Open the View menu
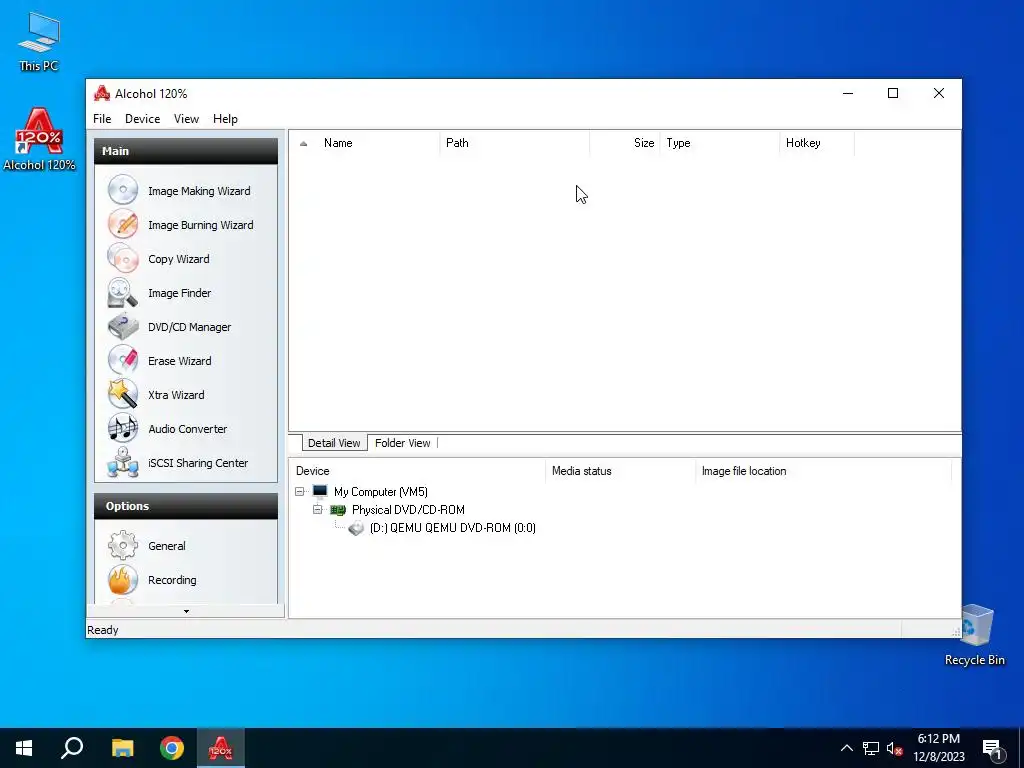 coord(186,119)
